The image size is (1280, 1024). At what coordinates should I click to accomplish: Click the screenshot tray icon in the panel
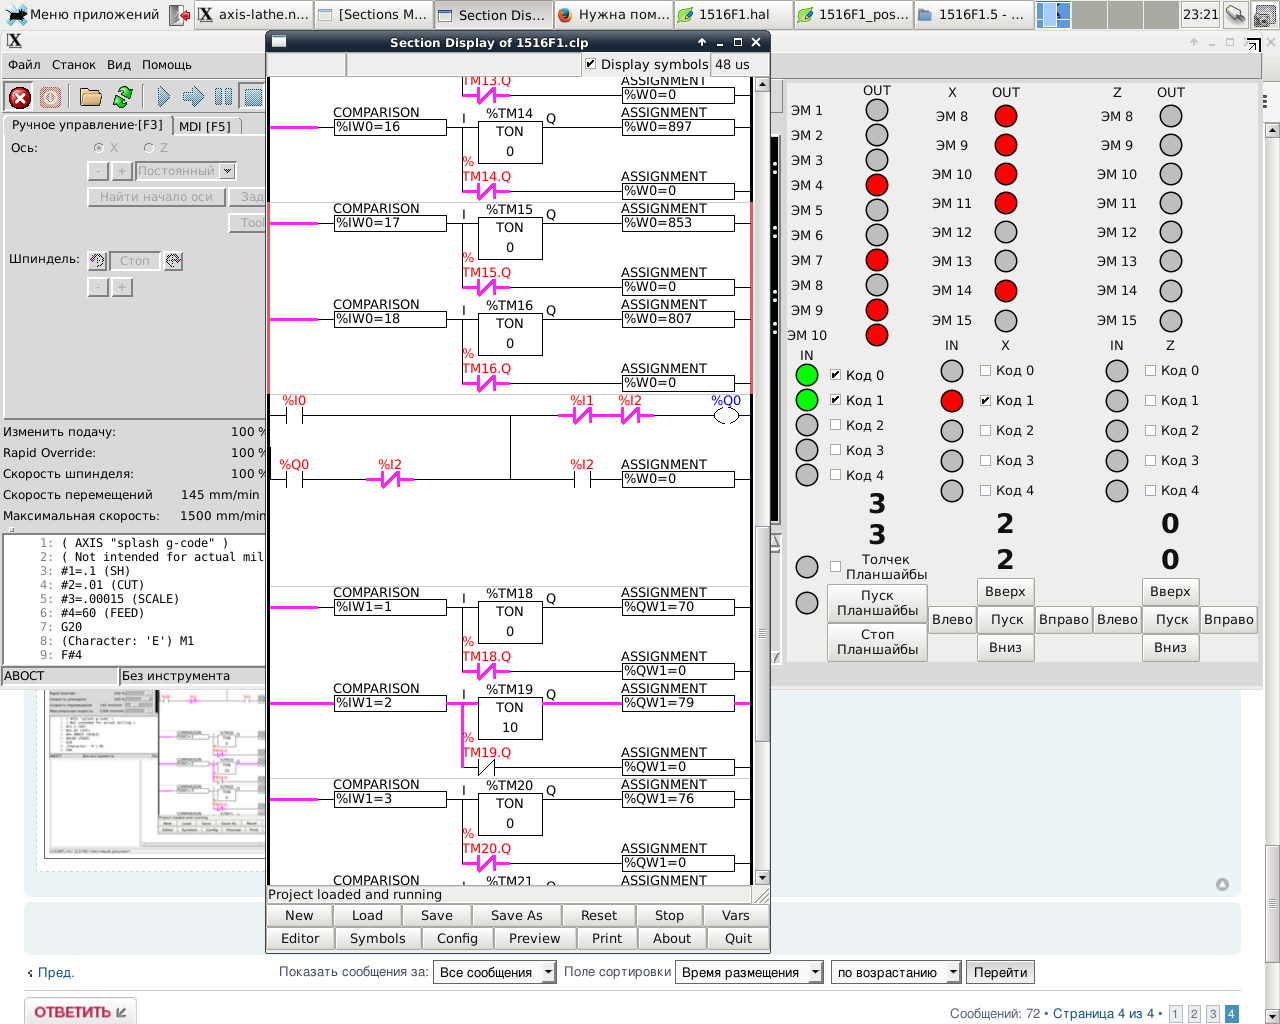coord(1265,14)
